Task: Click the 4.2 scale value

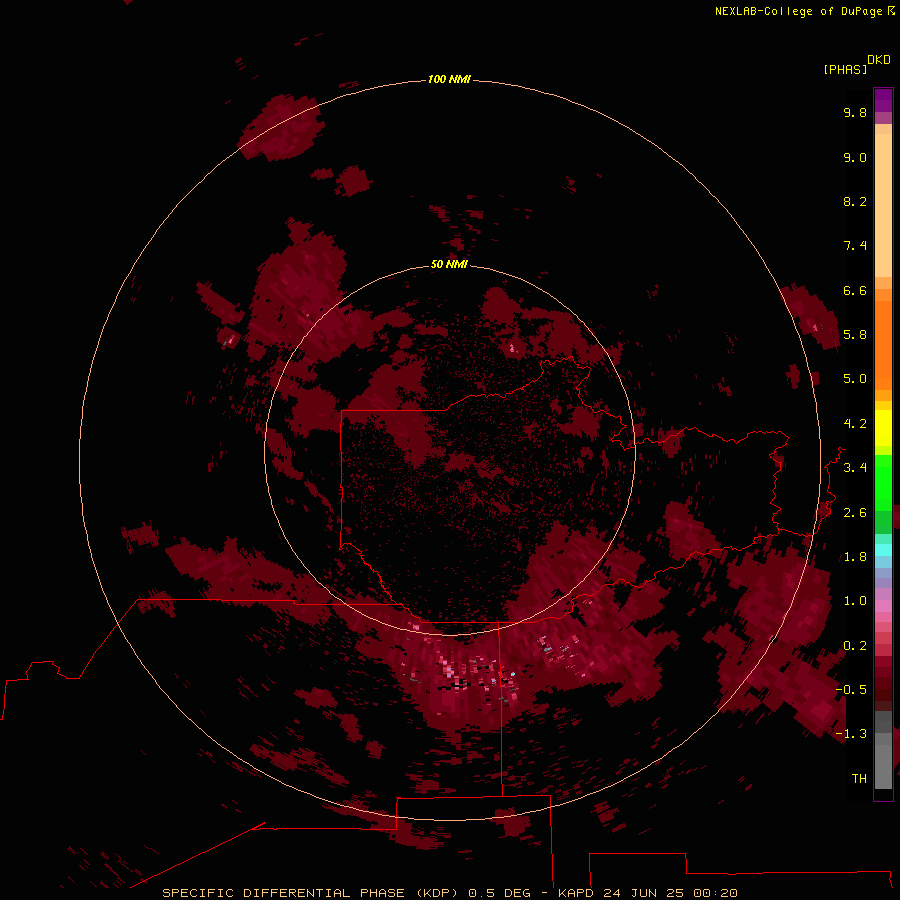Action: pyautogui.click(x=855, y=424)
